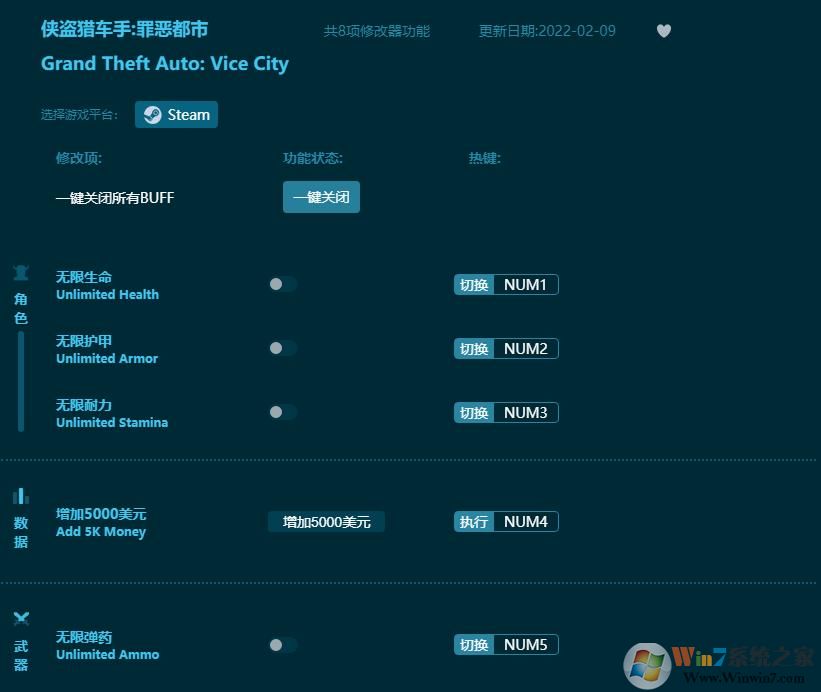The image size is (821, 692).
Task: Click the heart favorite icon
Action: point(663,31)
